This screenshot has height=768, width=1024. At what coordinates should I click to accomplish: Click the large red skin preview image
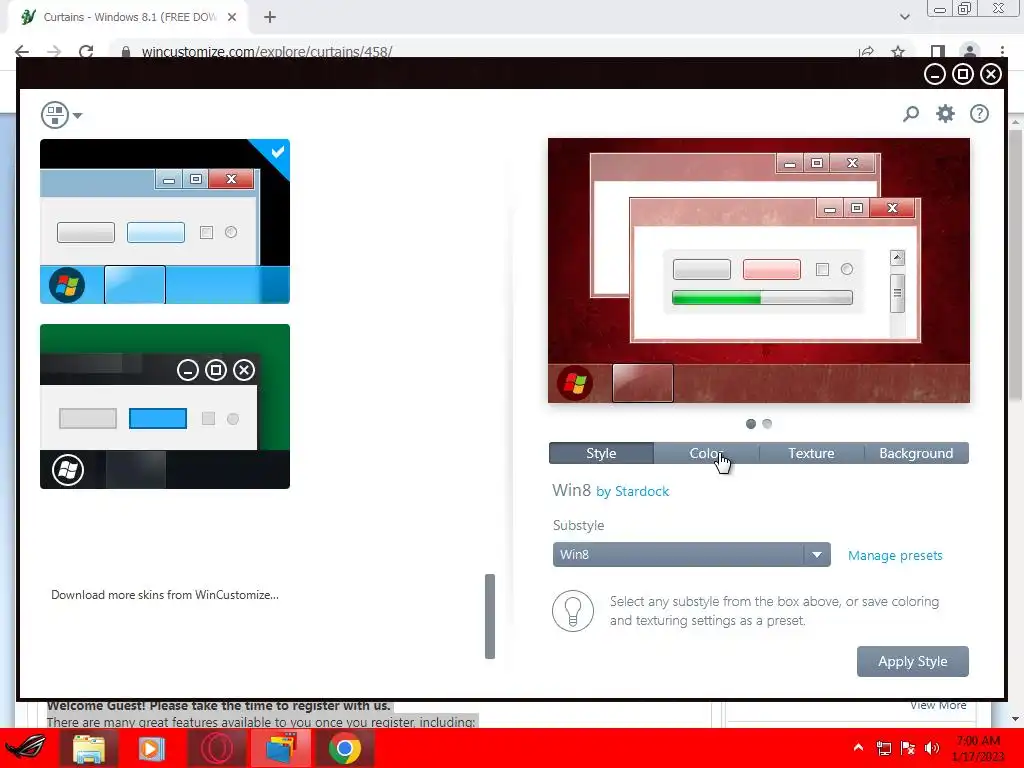[759, 270]
